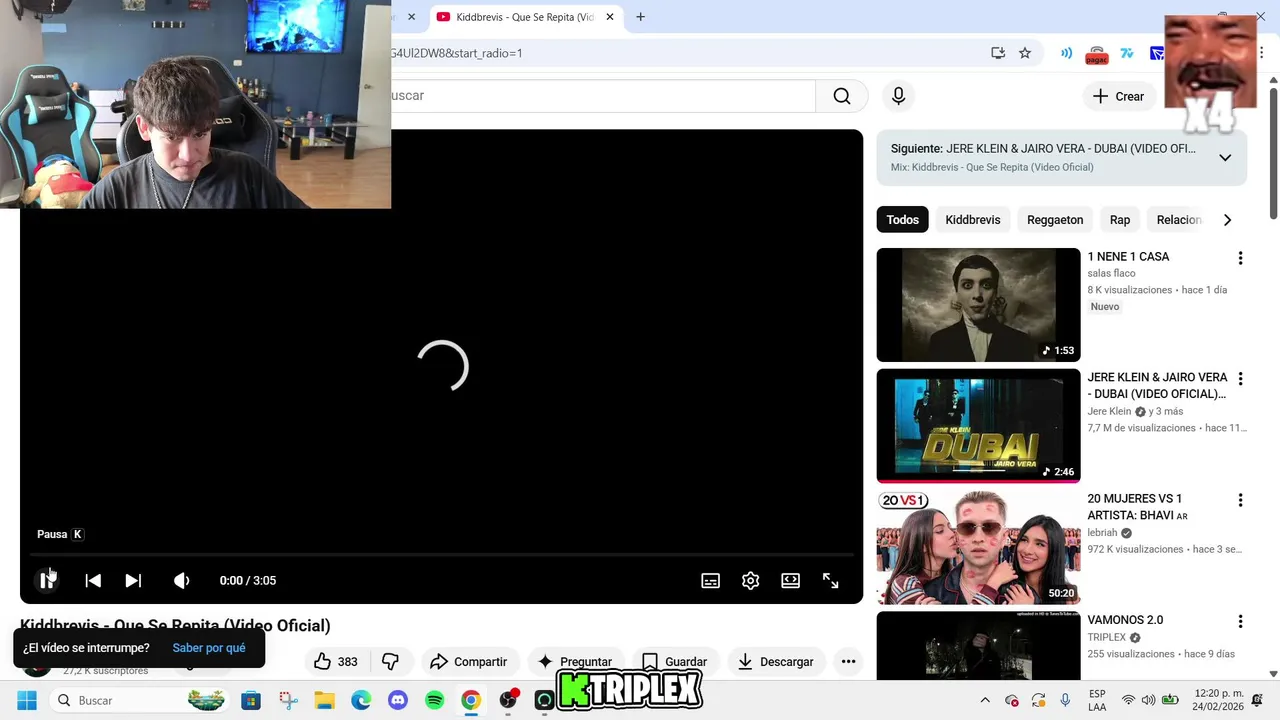Viewport: 1280px width, 720px height.
Task: Open the light-blue TV extension icon
Action: point(1127,53)
